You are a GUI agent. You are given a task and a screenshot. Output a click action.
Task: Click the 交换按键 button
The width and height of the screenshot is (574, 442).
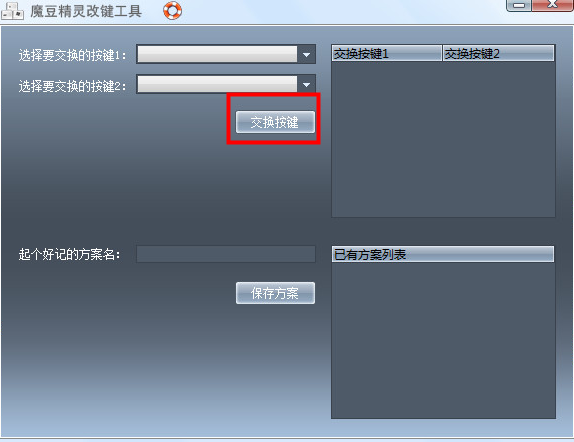(275, 122)
